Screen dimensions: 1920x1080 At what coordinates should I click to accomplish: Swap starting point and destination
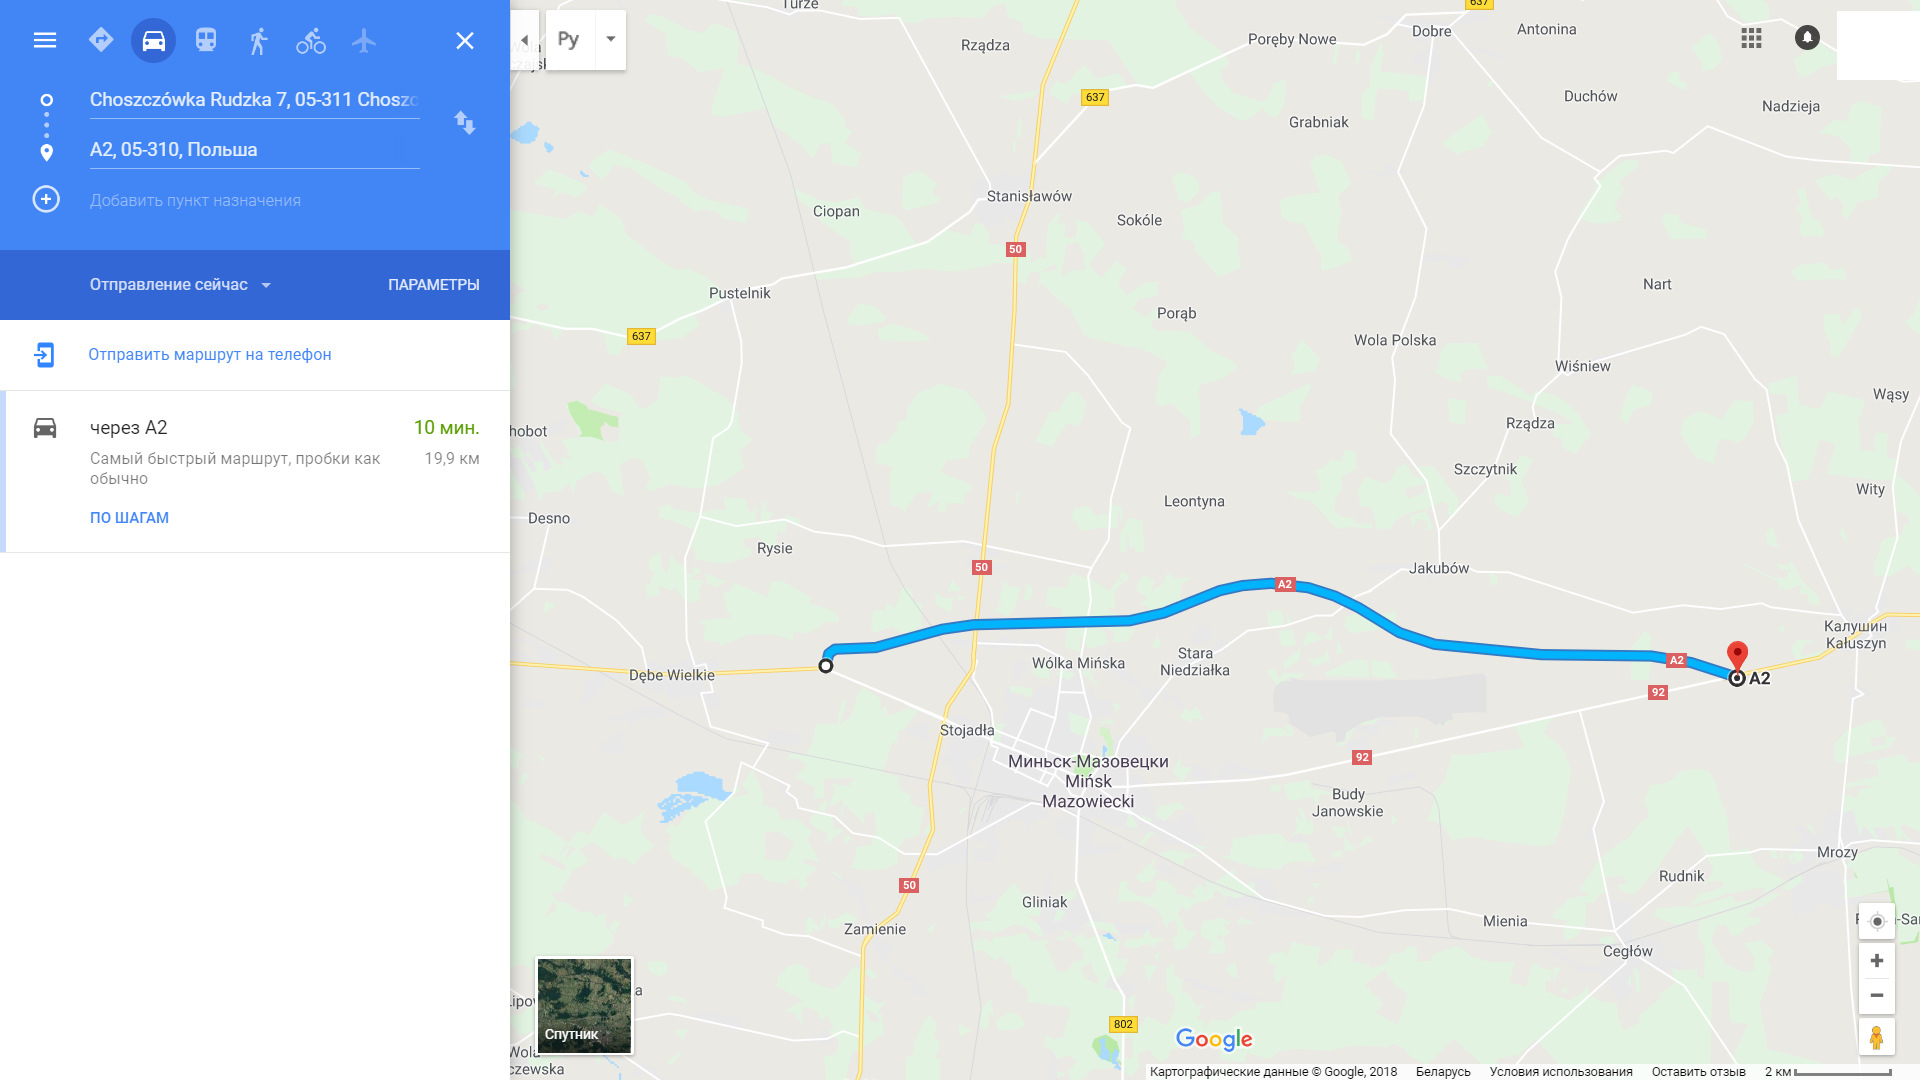[465, 123]
